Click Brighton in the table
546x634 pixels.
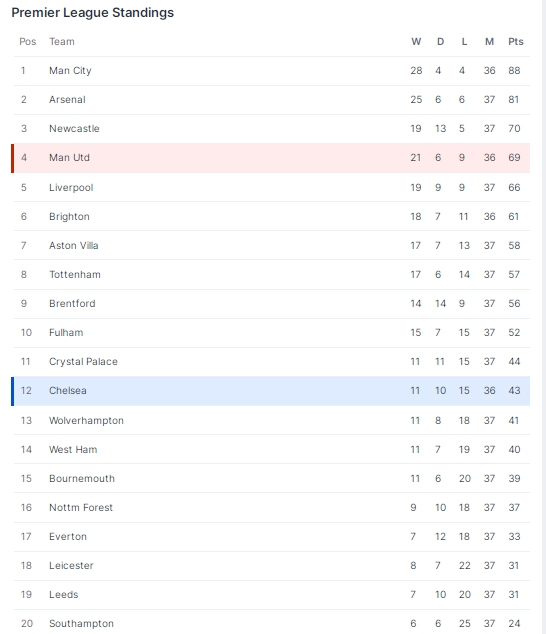69,217
